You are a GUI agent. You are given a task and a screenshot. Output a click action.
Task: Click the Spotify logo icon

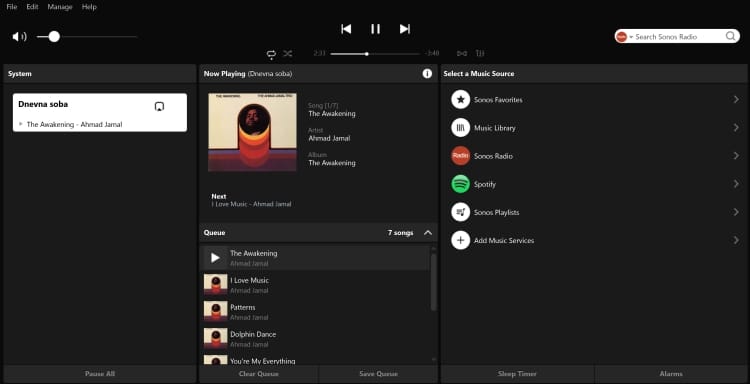(461, 184)
